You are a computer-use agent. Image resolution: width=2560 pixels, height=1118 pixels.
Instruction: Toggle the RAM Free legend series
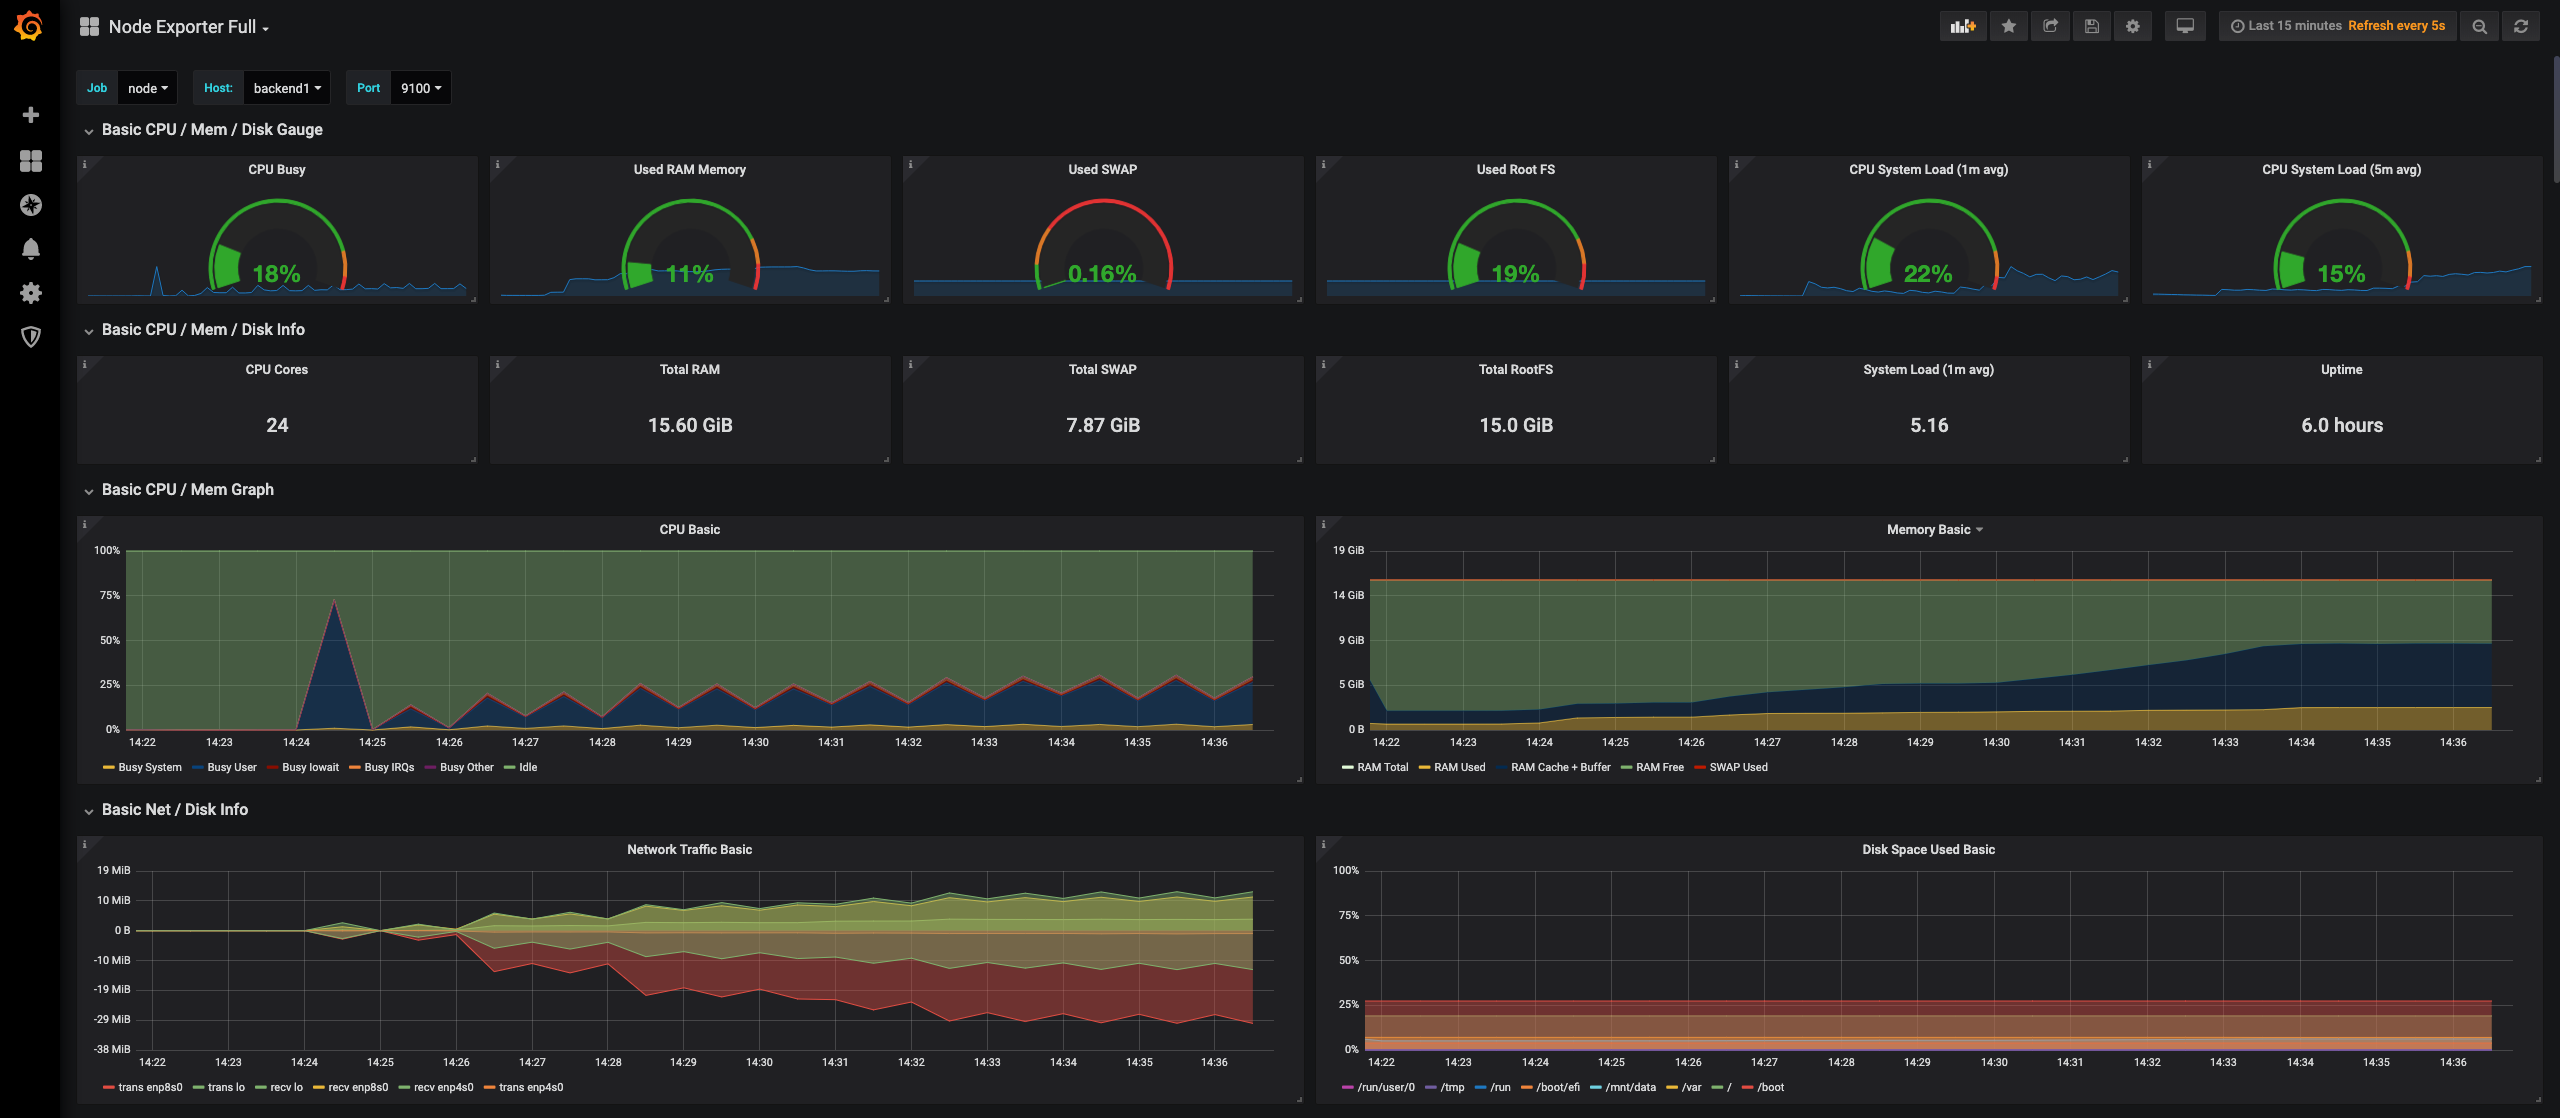click(1659, 768)
